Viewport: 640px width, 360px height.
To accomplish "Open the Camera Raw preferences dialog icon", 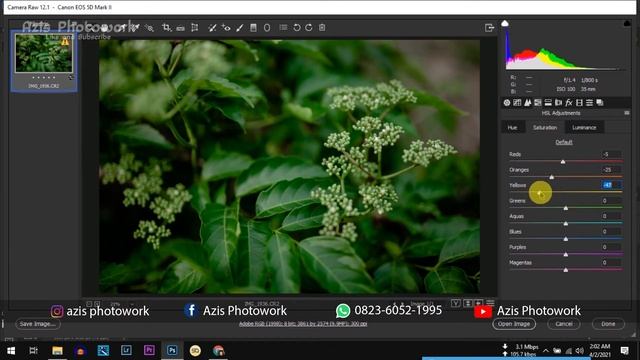I will tap(283, 28).
